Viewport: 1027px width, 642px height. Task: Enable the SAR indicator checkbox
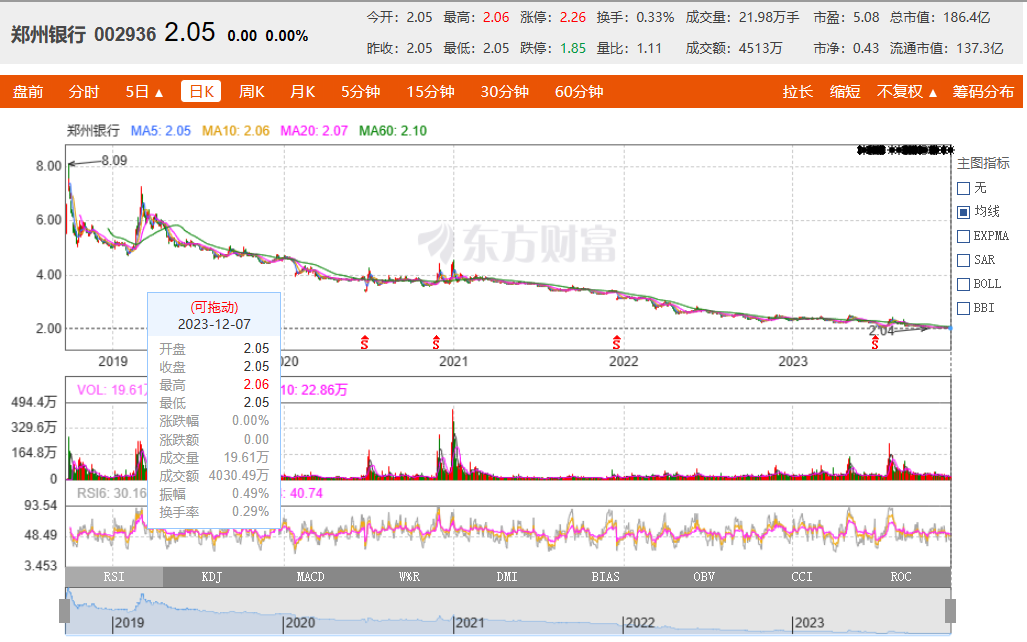click(x=963, y=261)
